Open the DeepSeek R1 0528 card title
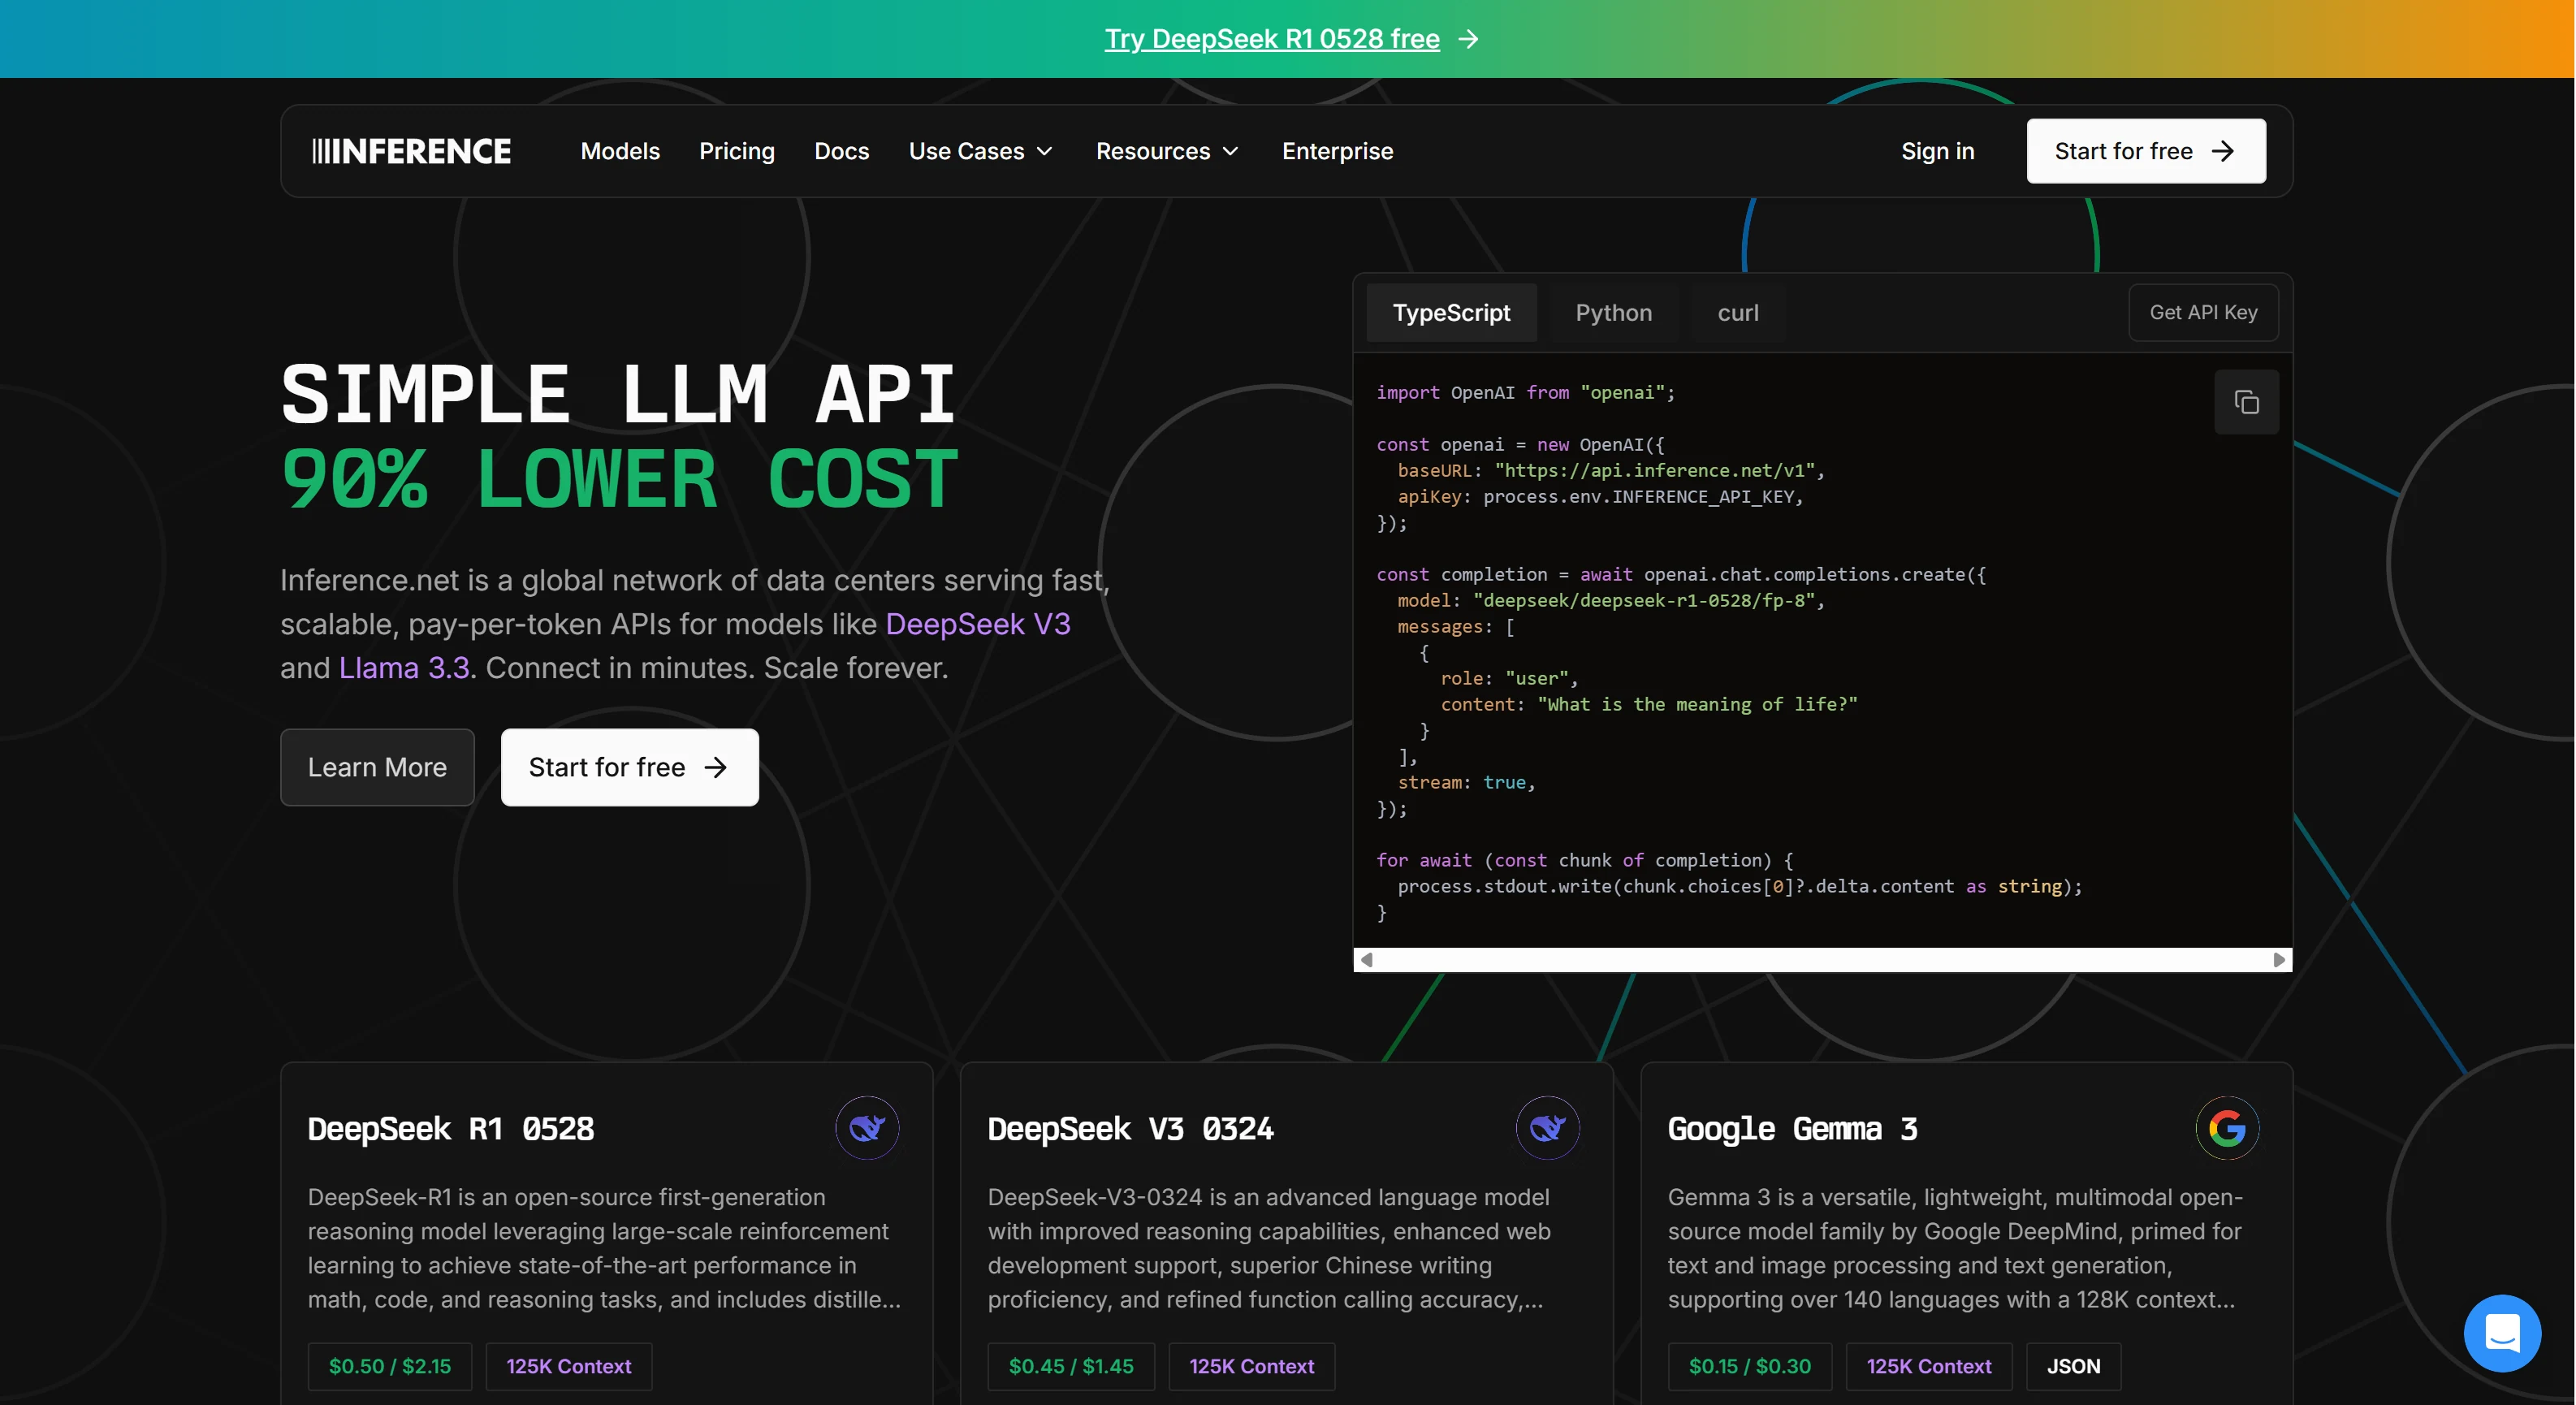This screenshot has width=2576, height=1405. click(x=451, y=1129)
